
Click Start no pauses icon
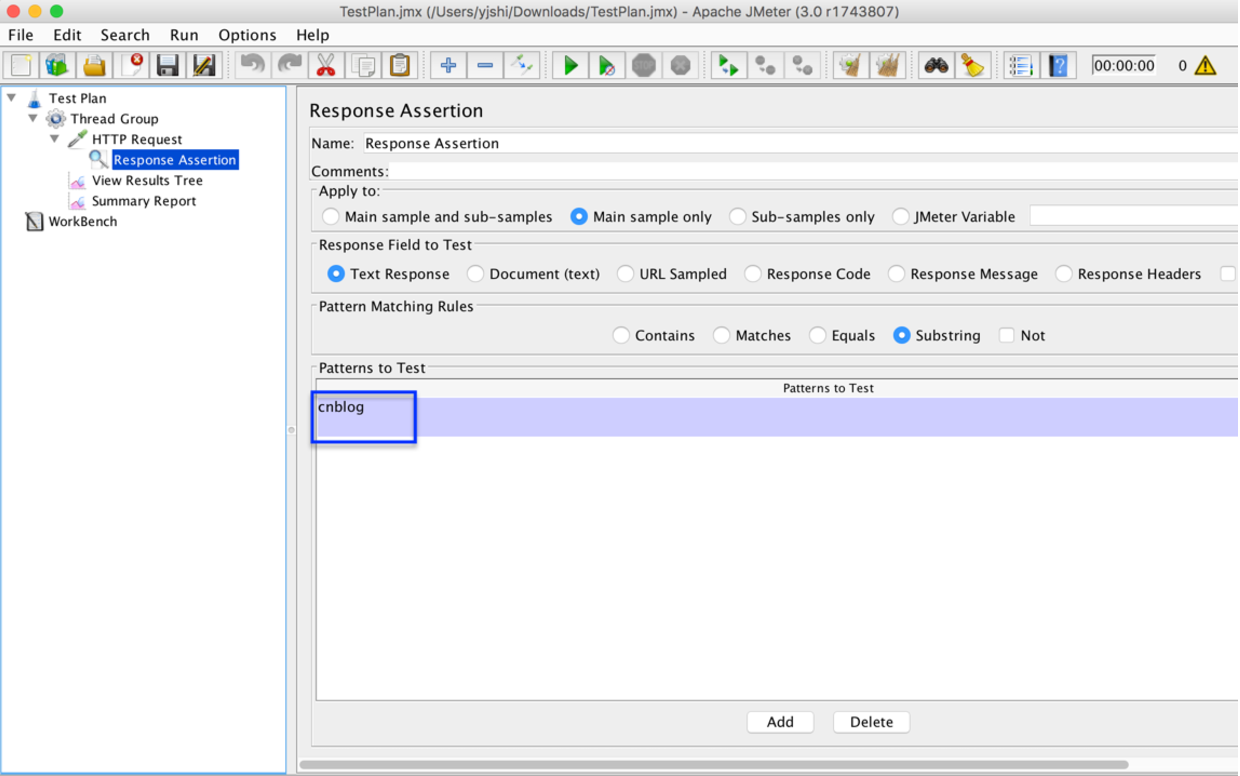tap(607, 66)
